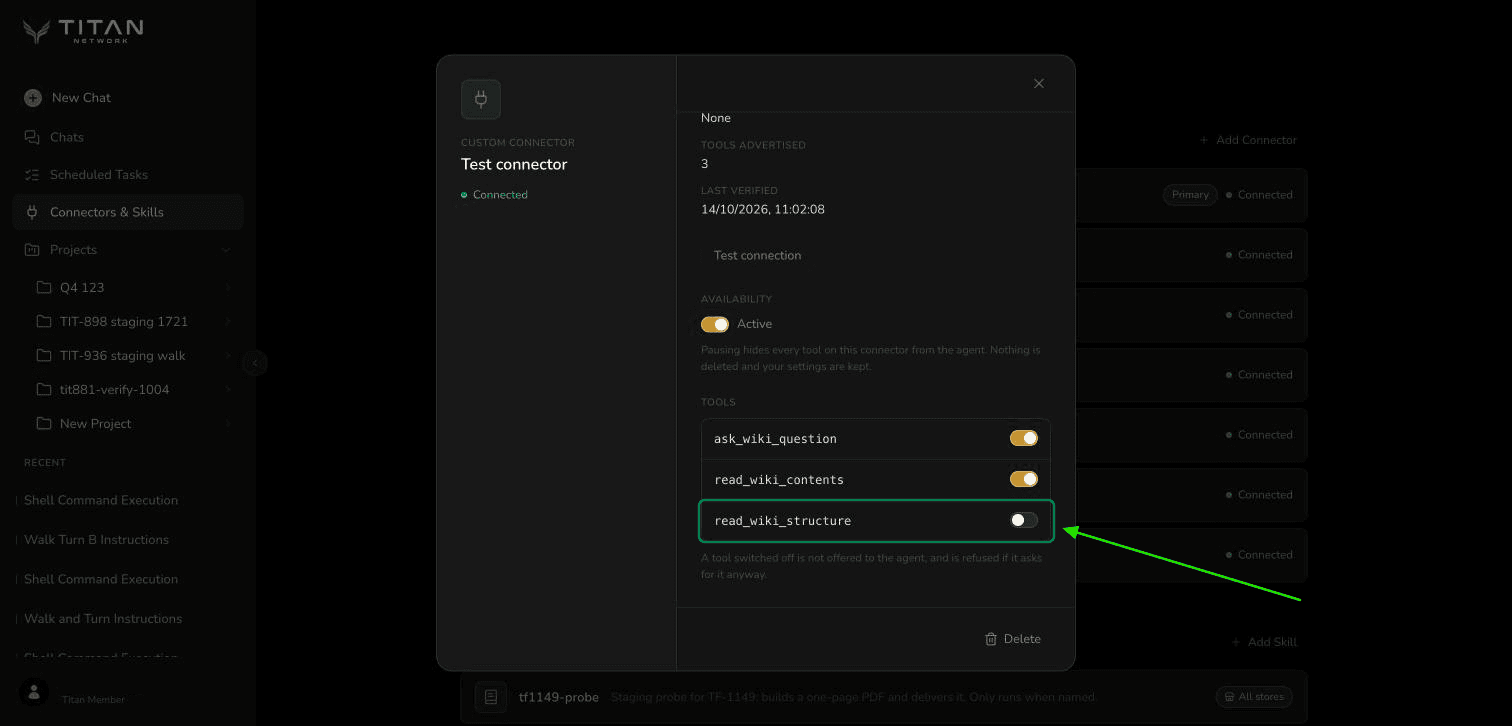This screenshot has width=1512, height=726.
Task: Click the tf1149-probe skill name
Action: click(x=558, y=697)
